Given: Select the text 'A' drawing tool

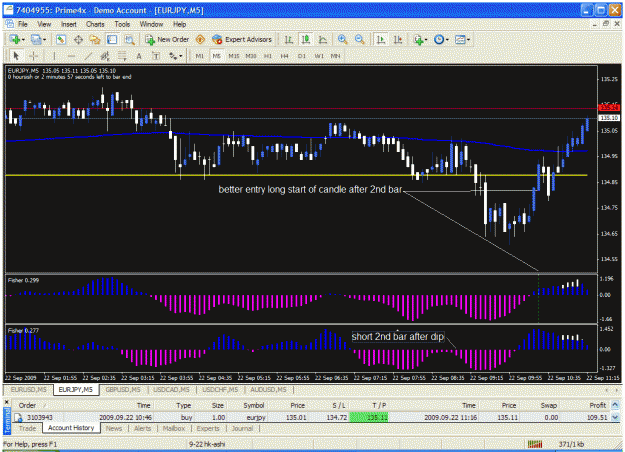Looking at the screenshot, I should point(139,56).
